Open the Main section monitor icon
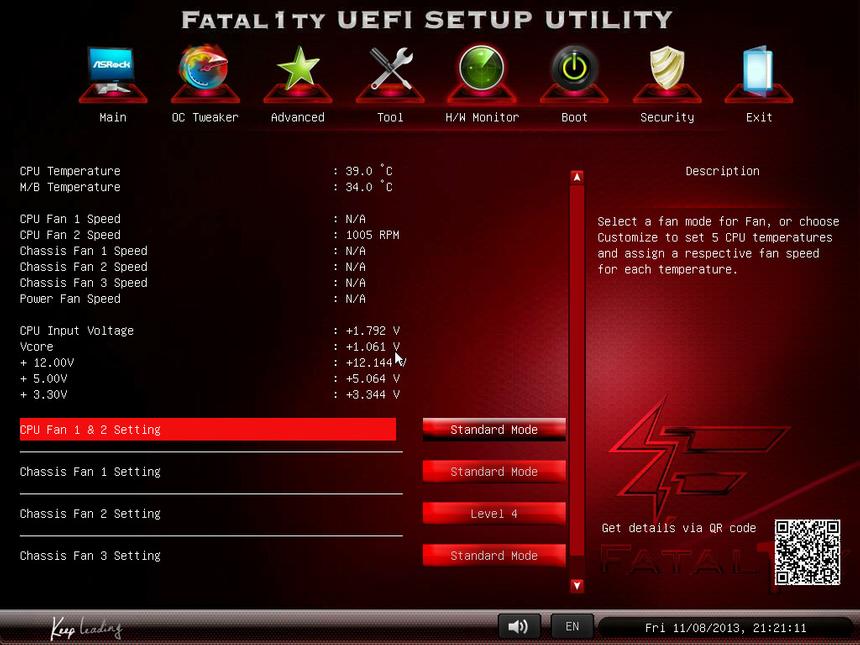The image size is (860, 645). point(112,72)
